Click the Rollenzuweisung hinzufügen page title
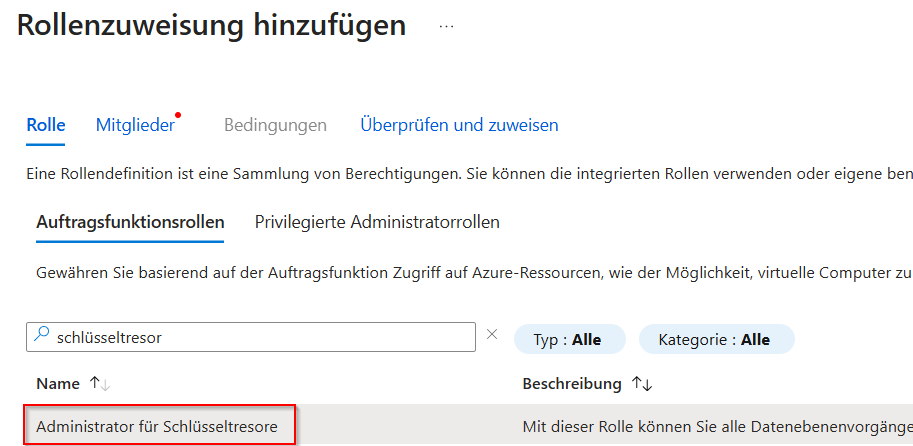 [212, 27]
